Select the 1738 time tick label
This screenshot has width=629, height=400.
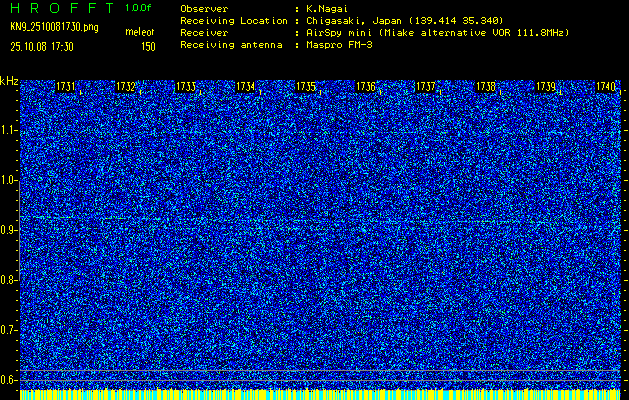click(x=486, y=87)
